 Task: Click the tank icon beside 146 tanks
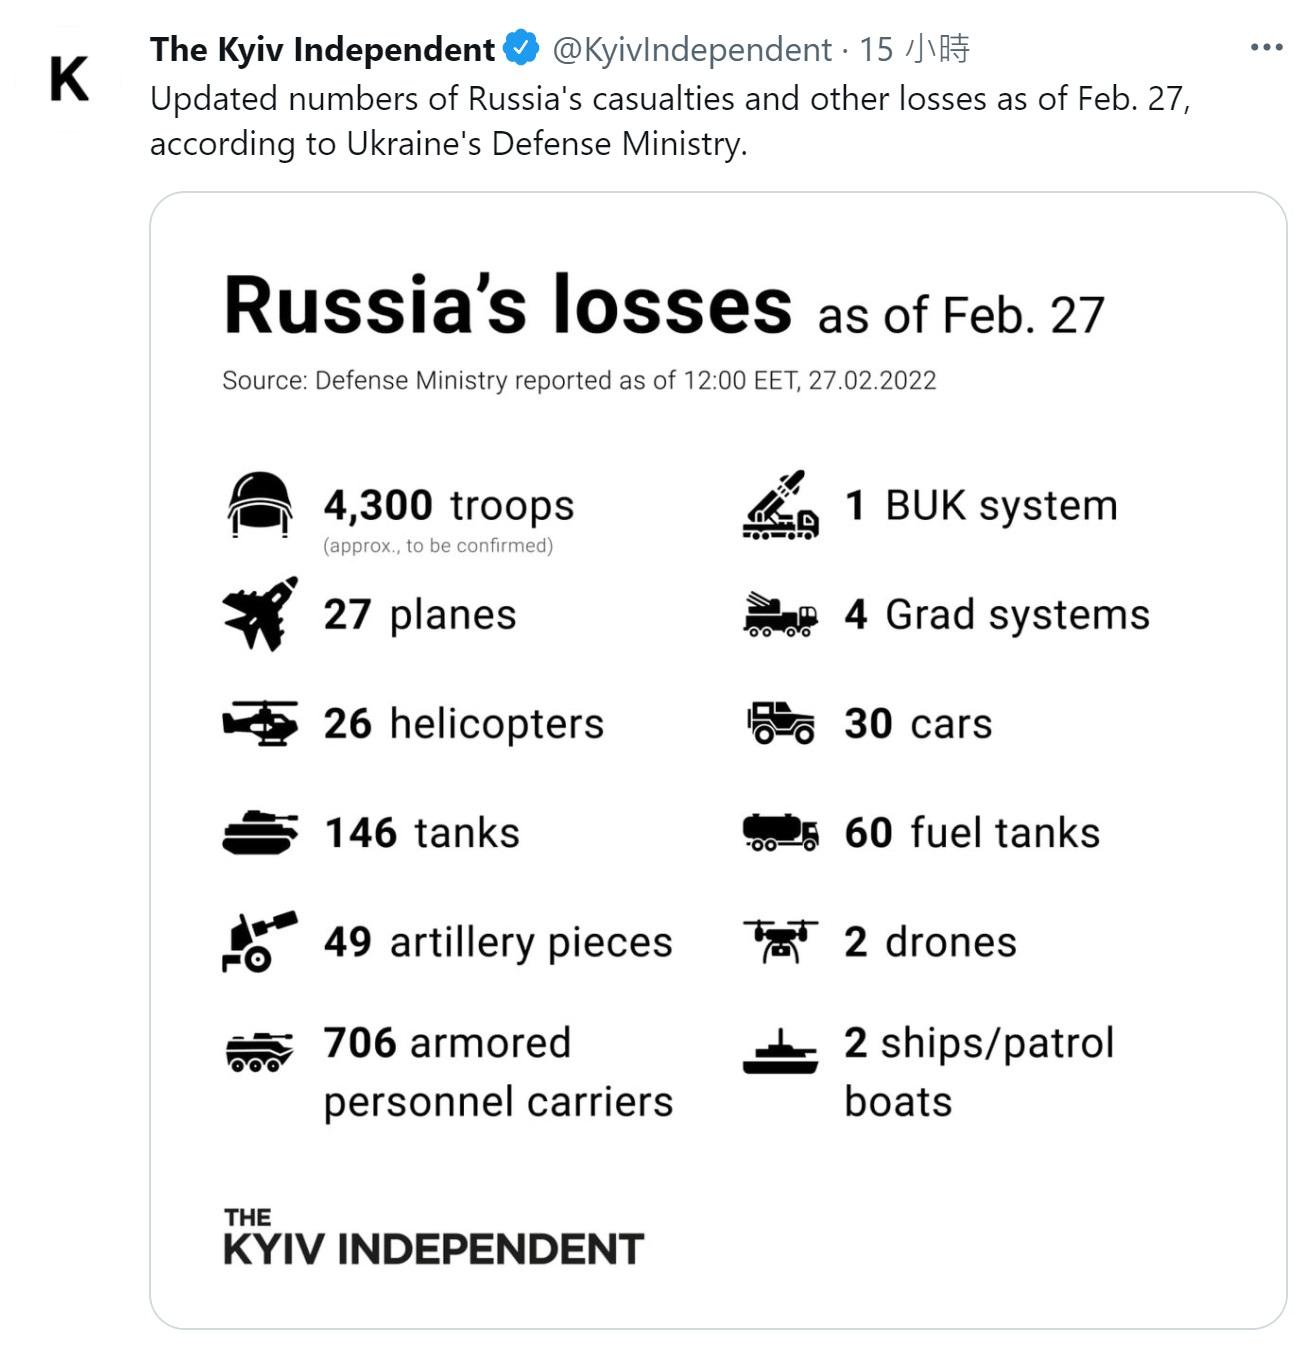[260, 832]
